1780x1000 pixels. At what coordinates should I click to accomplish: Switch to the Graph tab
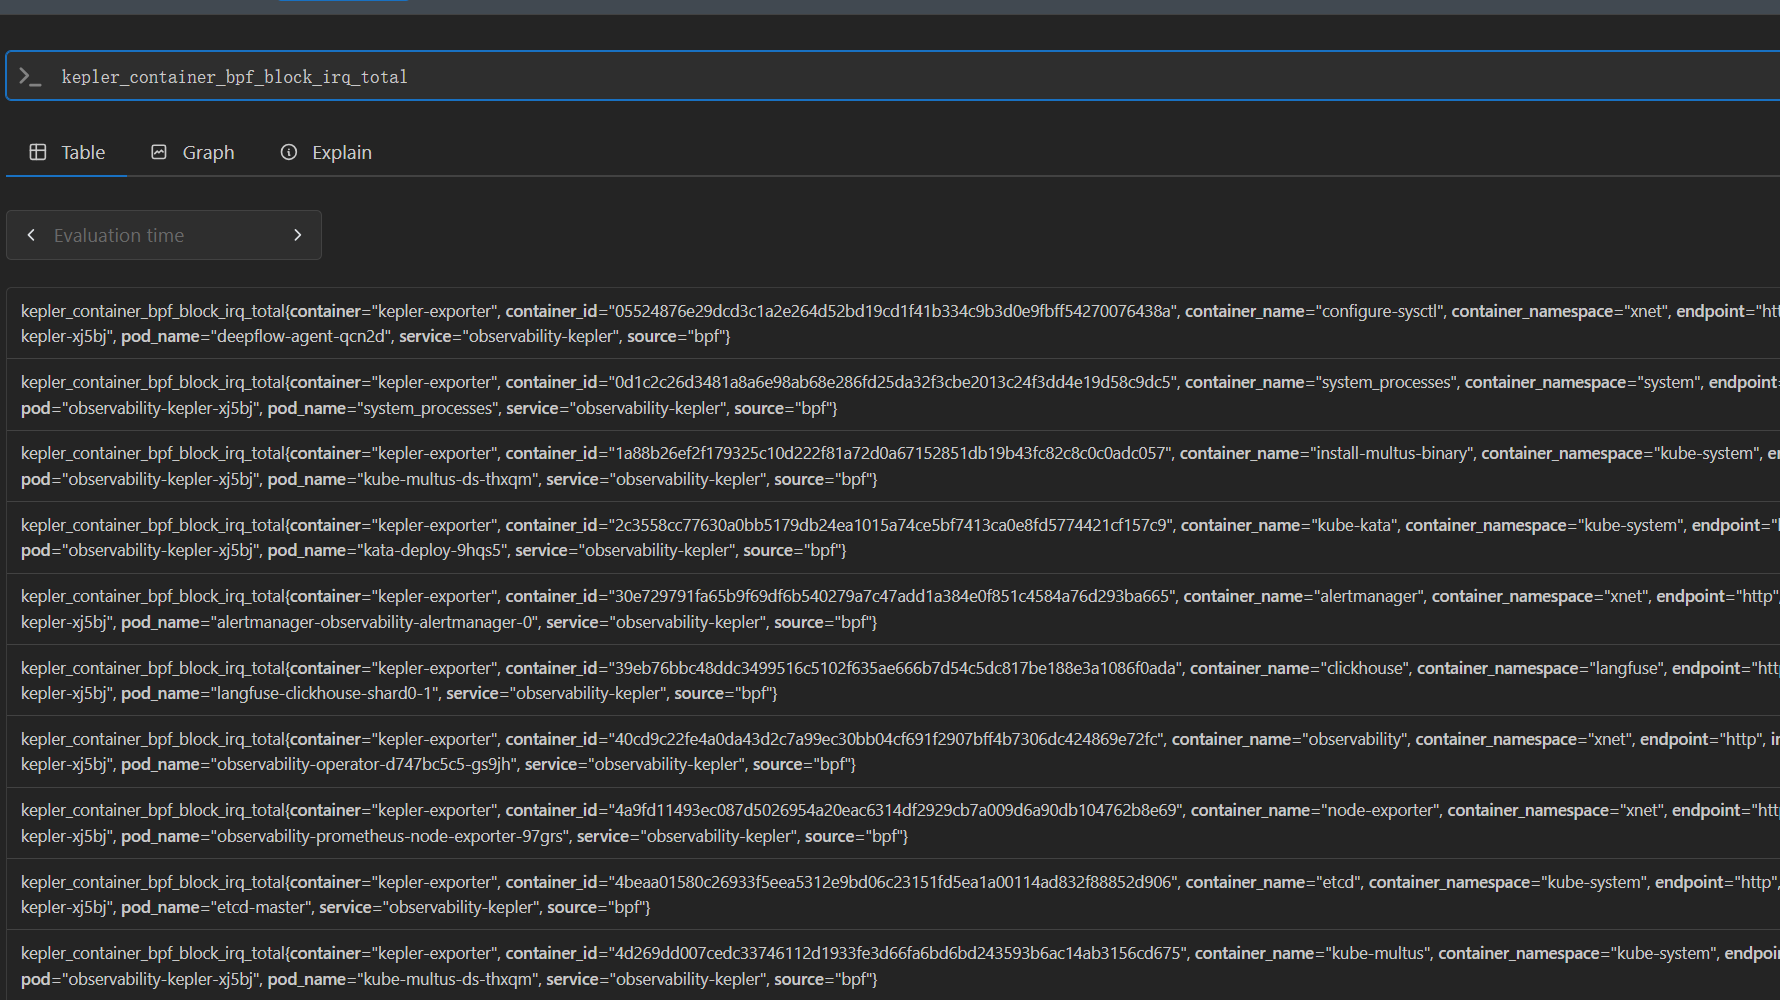(x=193, y=152)
